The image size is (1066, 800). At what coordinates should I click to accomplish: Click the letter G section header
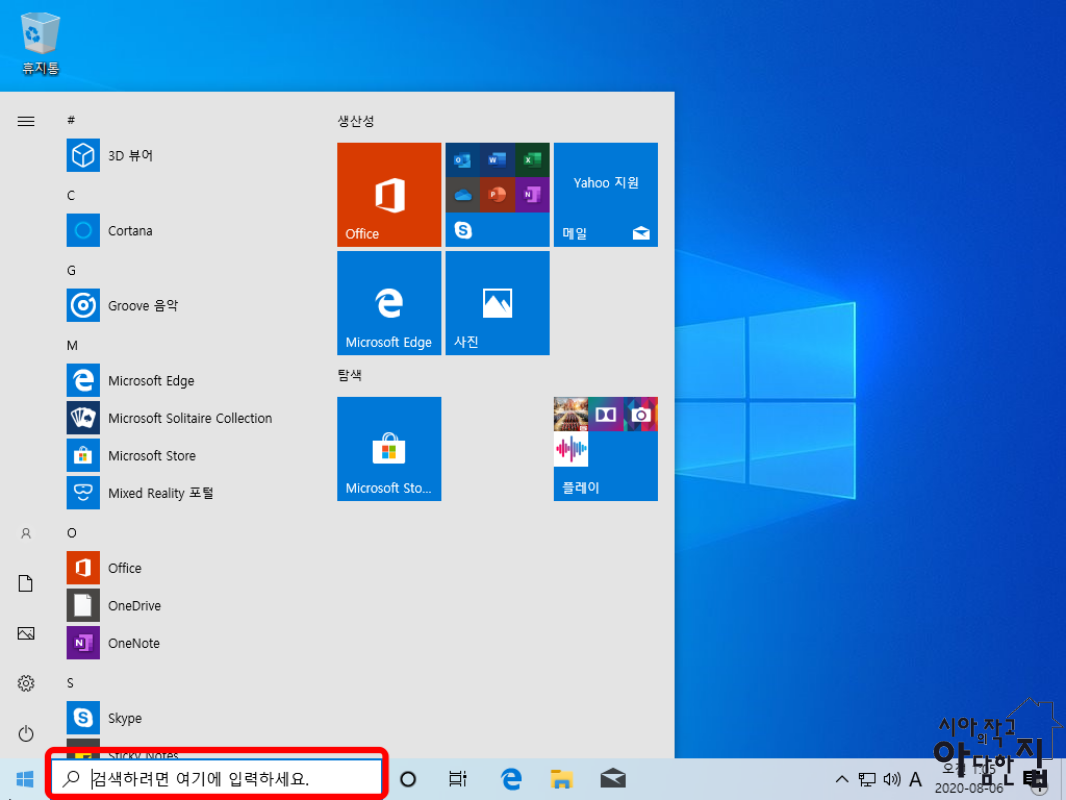[x=71, y=271]
